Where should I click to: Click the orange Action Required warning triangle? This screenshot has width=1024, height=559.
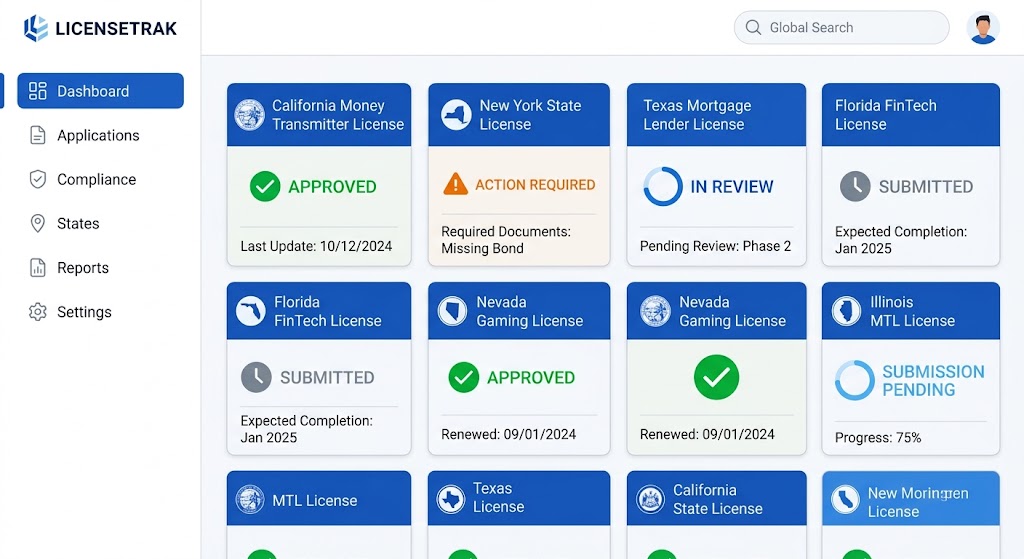[x=455, y=185]
